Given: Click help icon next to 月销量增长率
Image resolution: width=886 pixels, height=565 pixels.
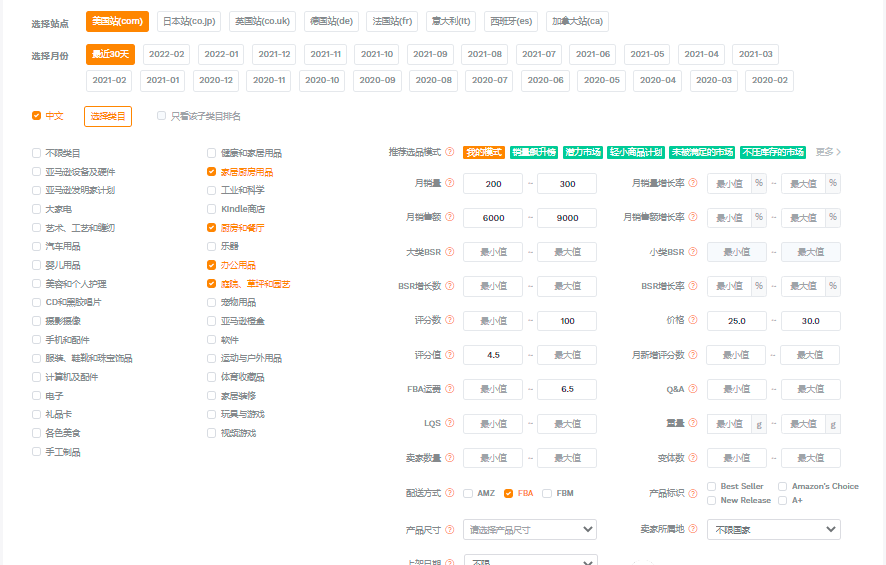Looking at the screenshot, I should (693, 183).
